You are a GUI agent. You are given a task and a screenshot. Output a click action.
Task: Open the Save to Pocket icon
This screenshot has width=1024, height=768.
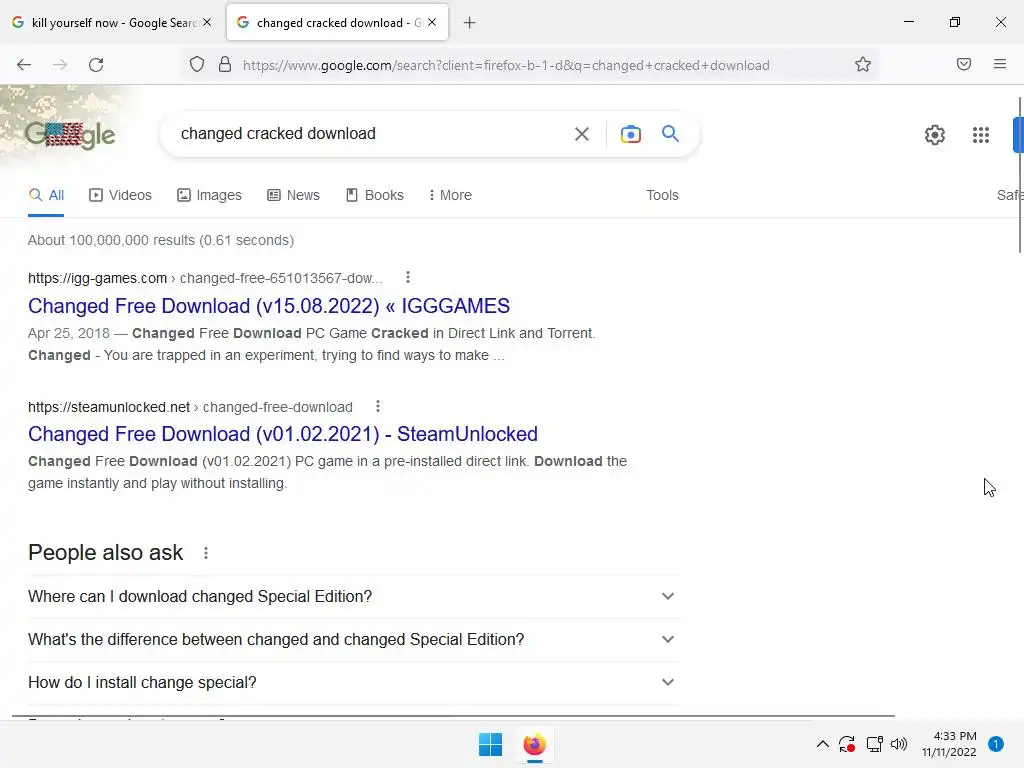[964, 64]
